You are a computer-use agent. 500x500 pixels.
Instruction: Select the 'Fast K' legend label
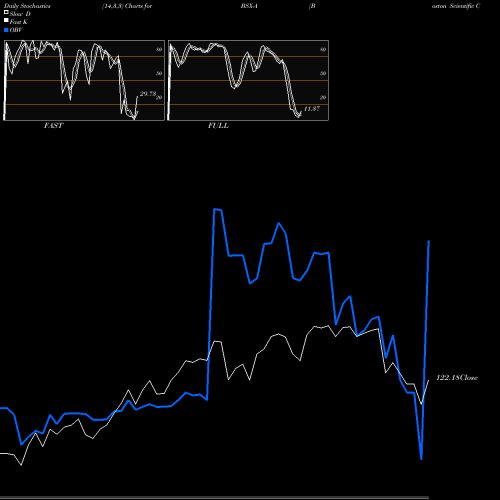tap(19, 22)
